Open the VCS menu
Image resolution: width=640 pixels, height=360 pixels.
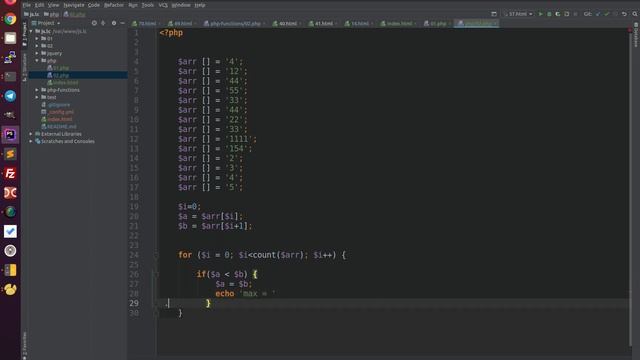coord(163,5)
